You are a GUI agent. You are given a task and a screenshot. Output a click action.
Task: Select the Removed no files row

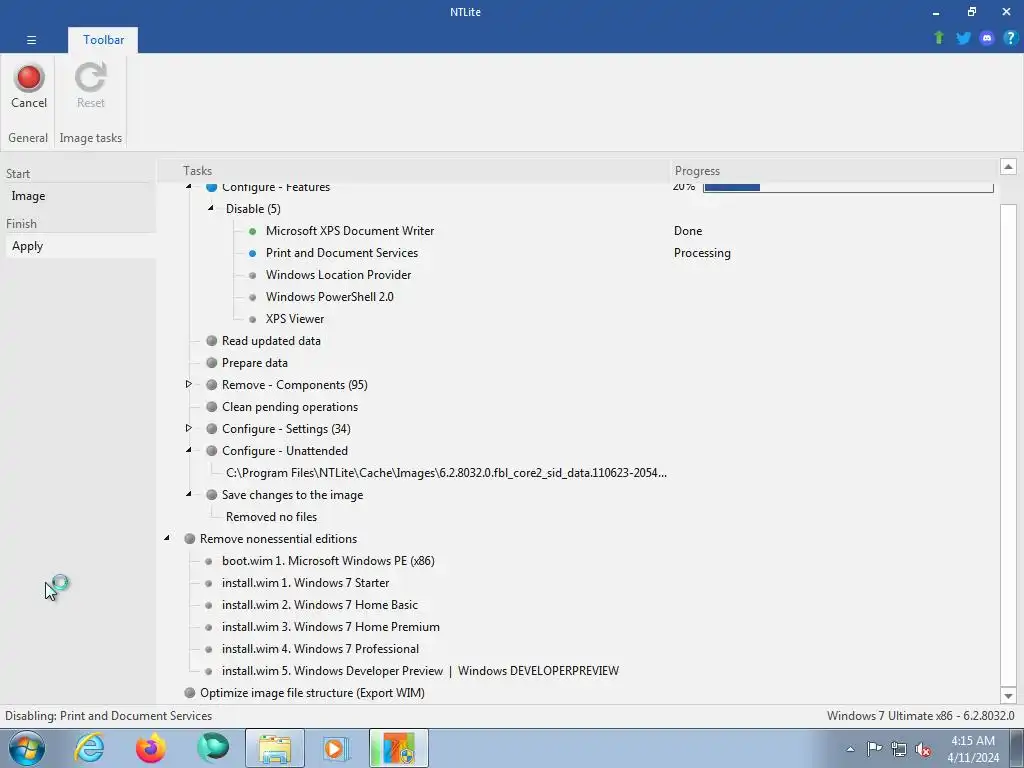click(x=271, y=517)
